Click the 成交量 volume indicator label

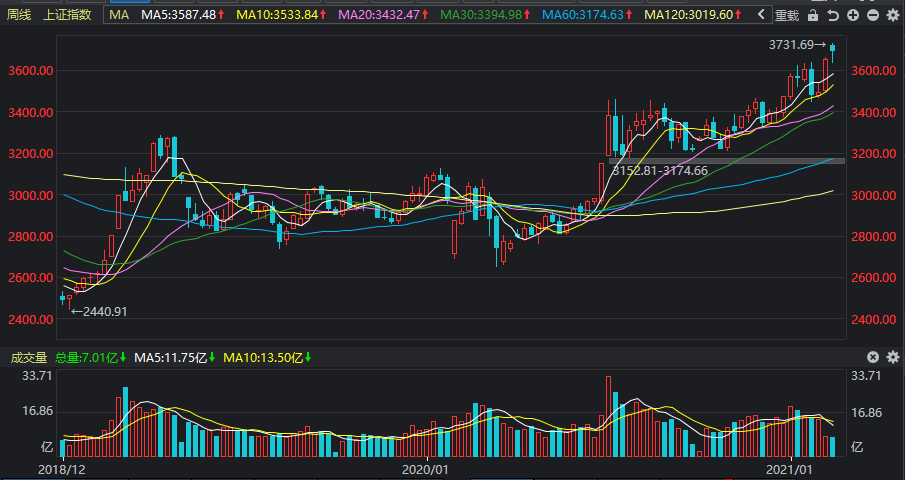click(x=28, y=357)
